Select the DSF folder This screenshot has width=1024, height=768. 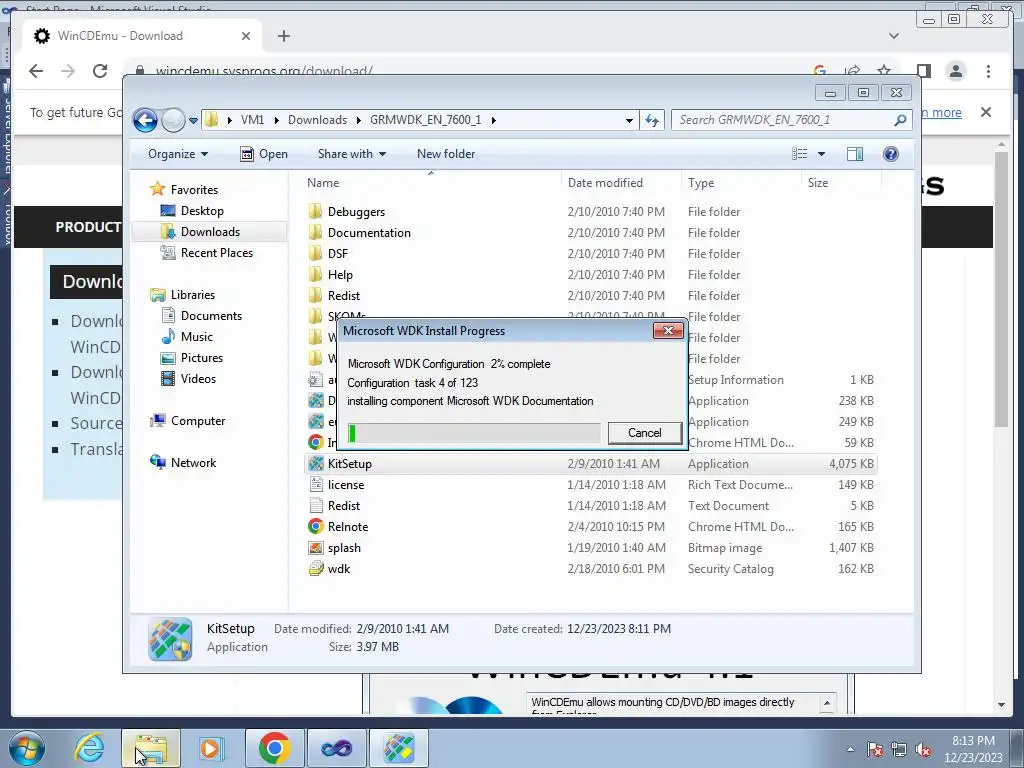tap(338, 253)
